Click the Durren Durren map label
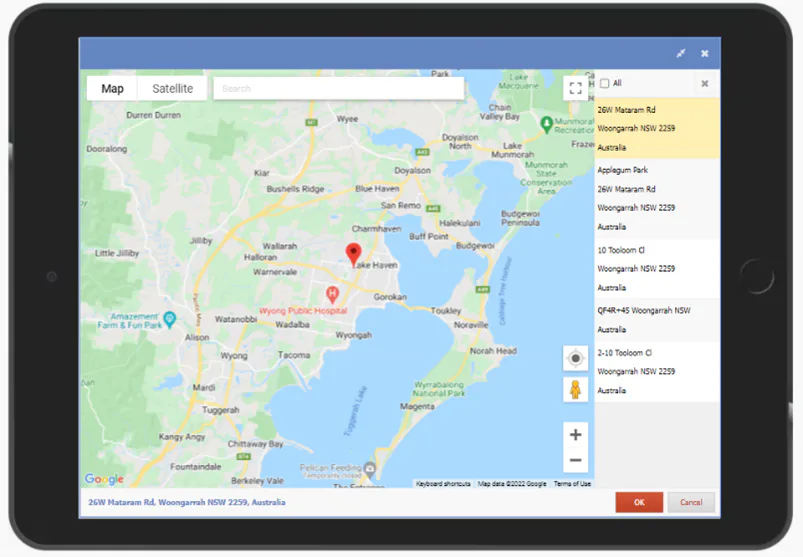 (x=154, y=115)
